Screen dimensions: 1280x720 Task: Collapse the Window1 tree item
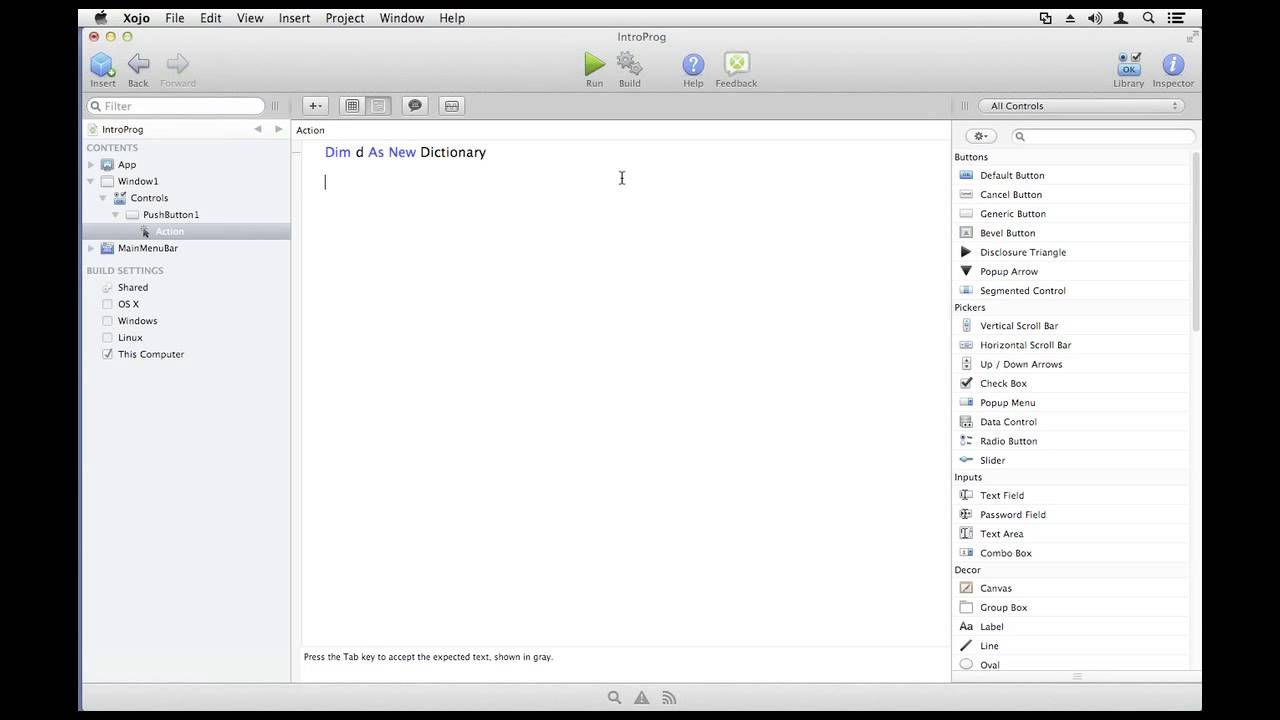(91, 181)
